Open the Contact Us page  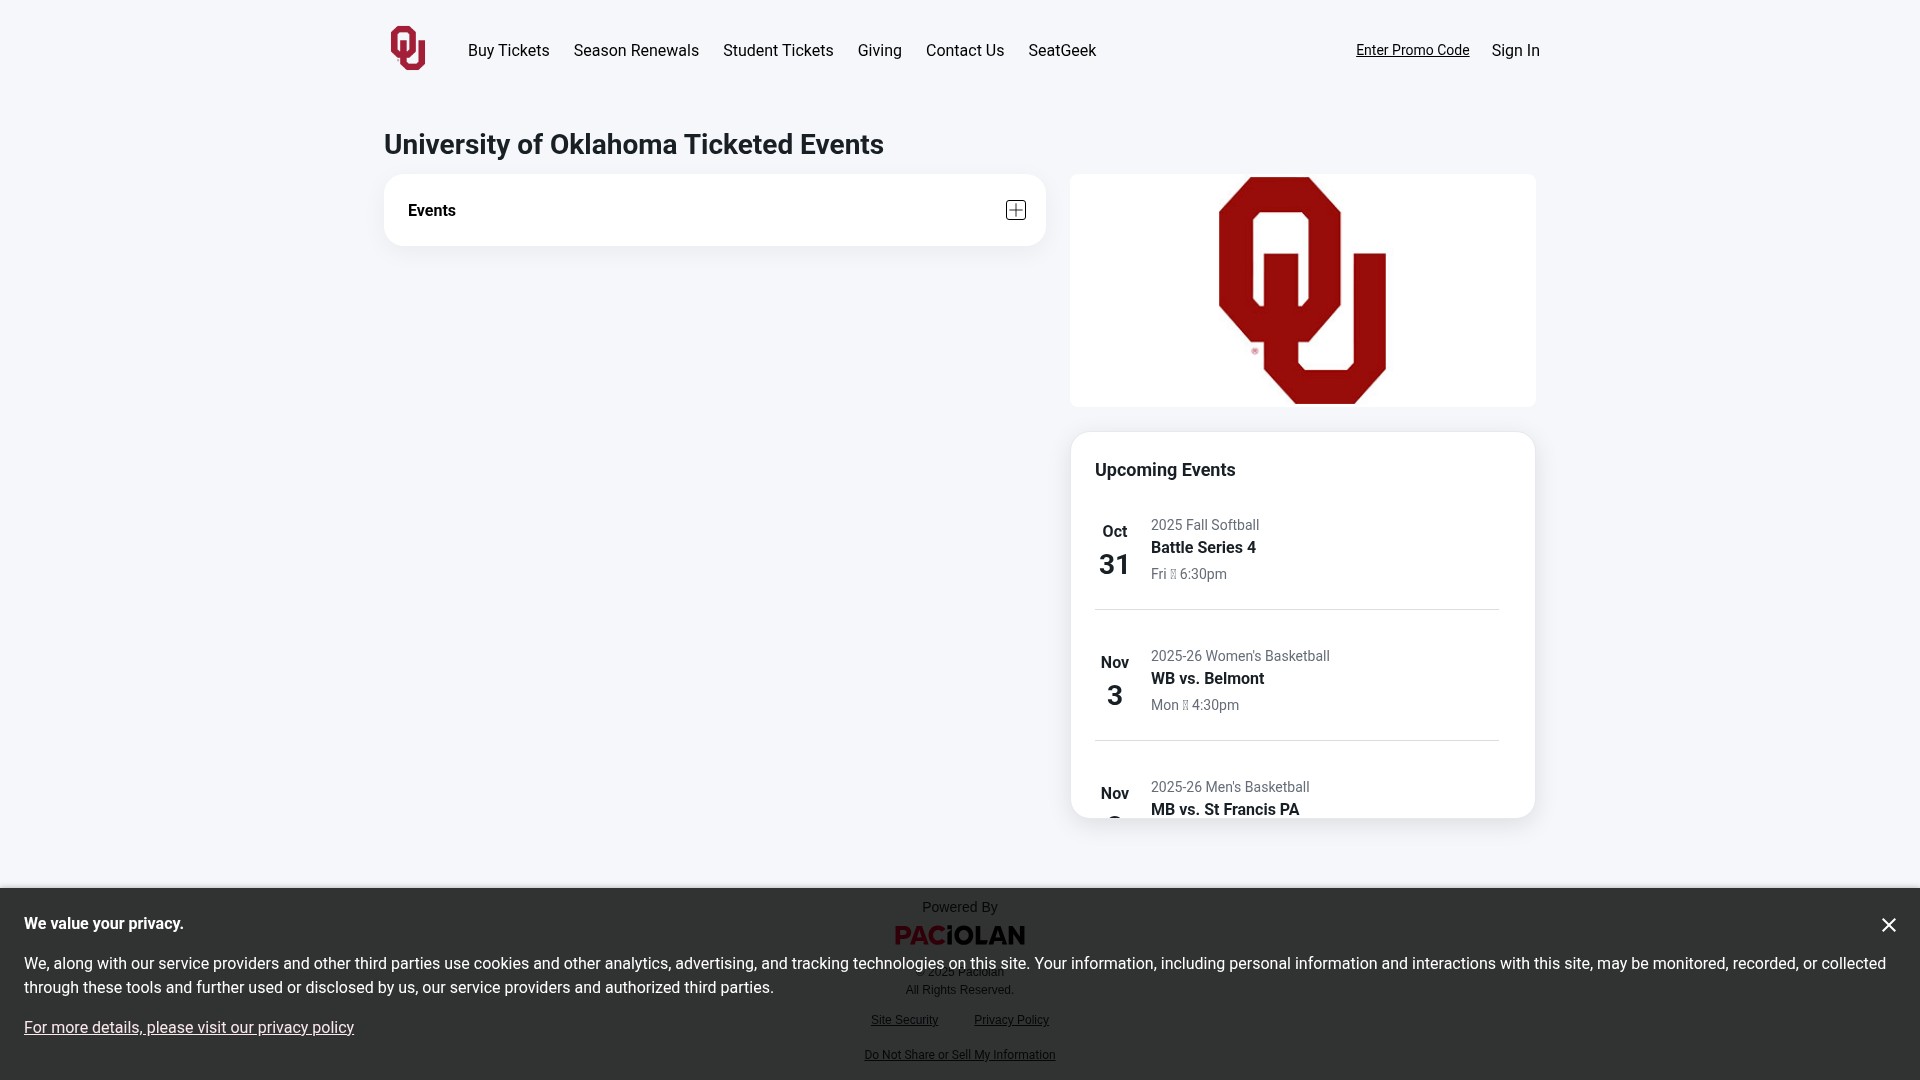pos(965,50)
